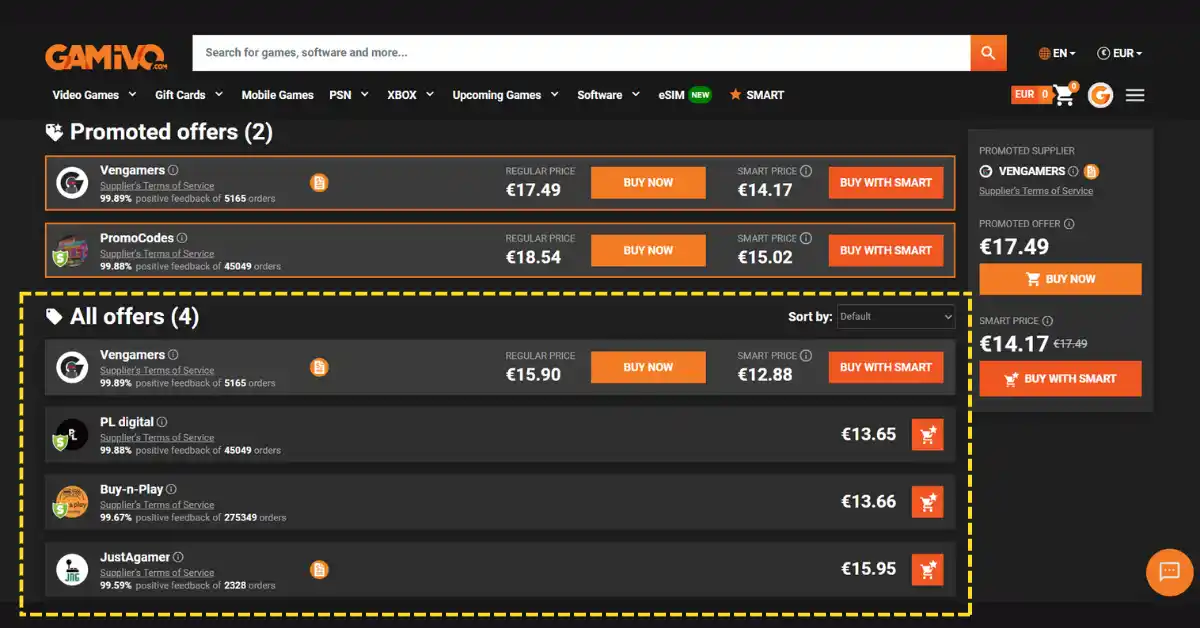Viewport: 1200px width, 628px height.
Task: Click Buy With Smart in sidebar
Action: (1060, 379)
